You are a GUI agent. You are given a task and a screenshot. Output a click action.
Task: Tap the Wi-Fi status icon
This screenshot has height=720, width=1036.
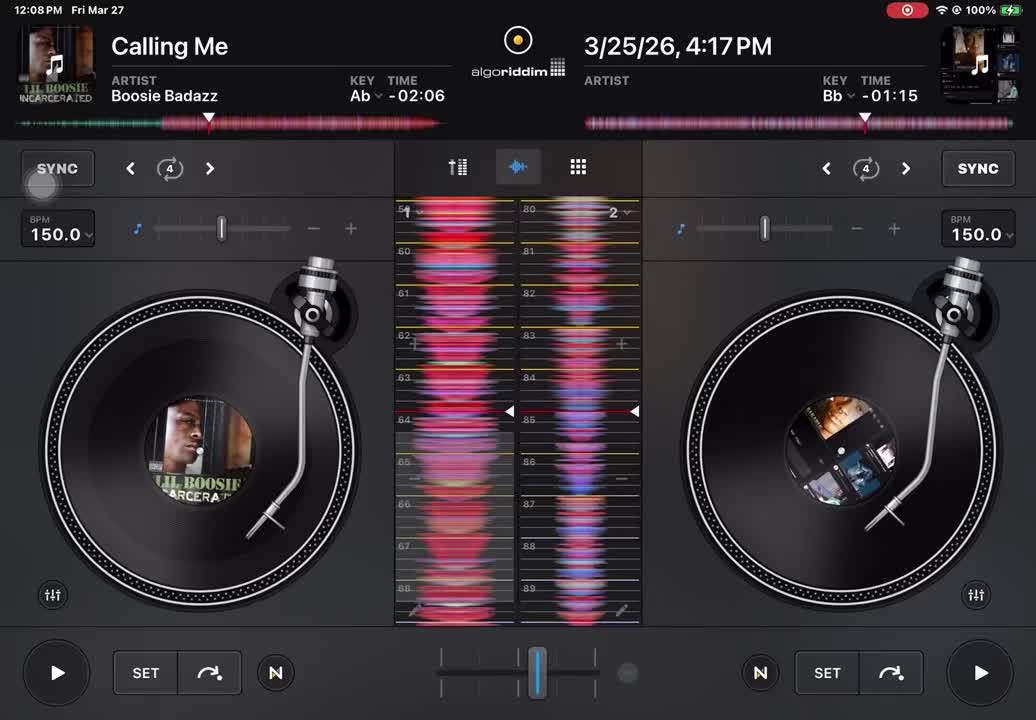click(x=942, y=10)
